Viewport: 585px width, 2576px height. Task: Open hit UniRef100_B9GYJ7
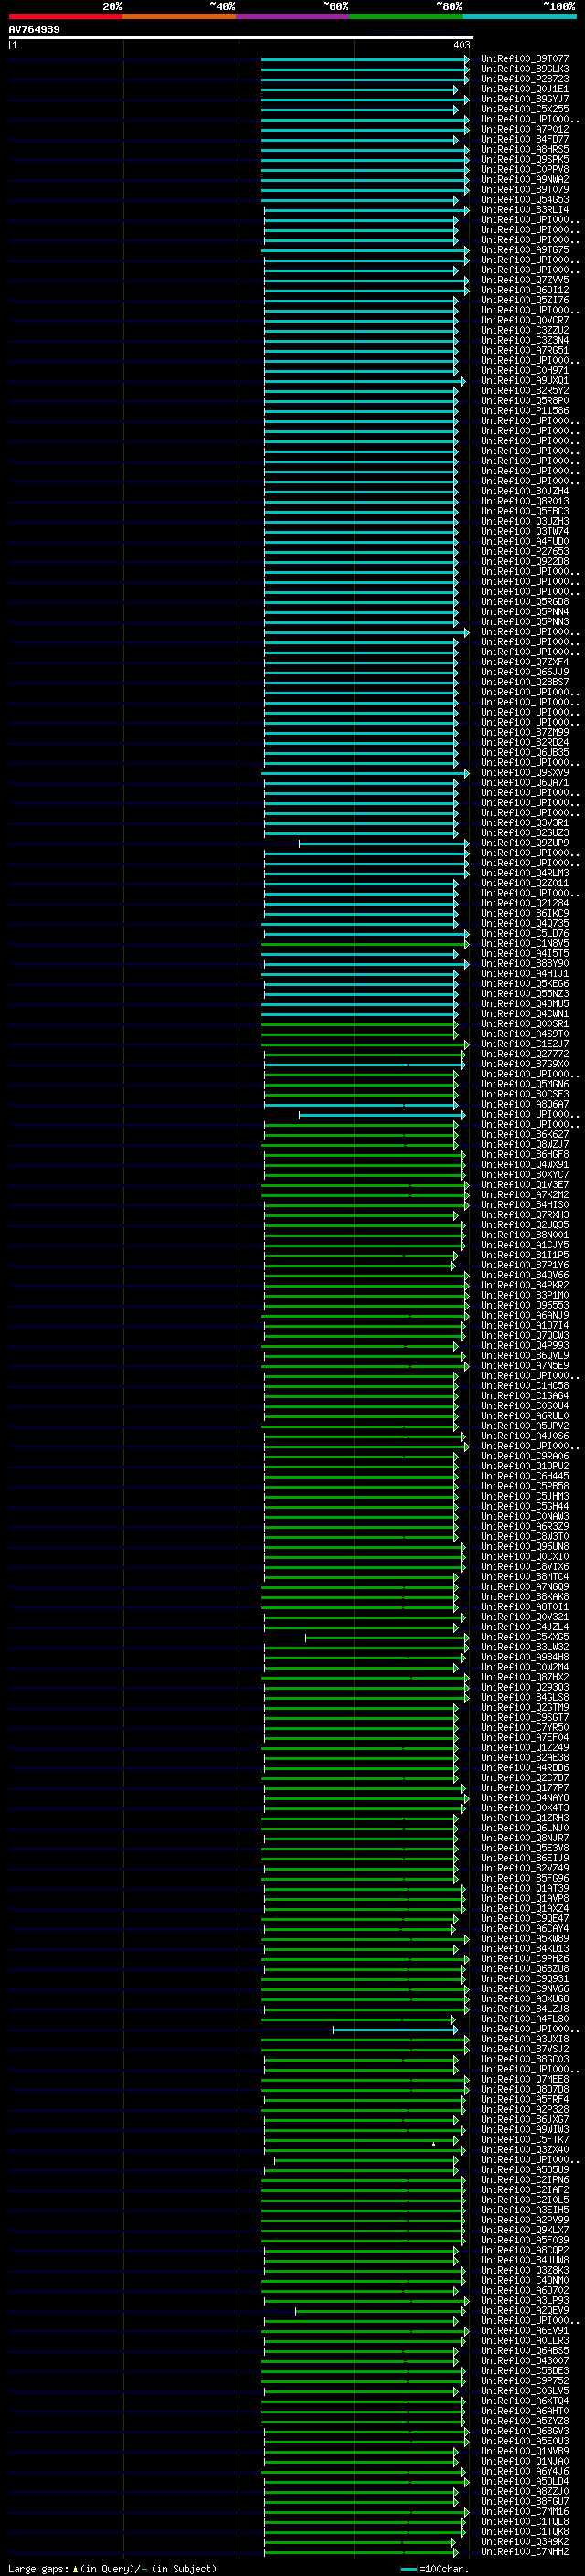[x=525, y=99]
